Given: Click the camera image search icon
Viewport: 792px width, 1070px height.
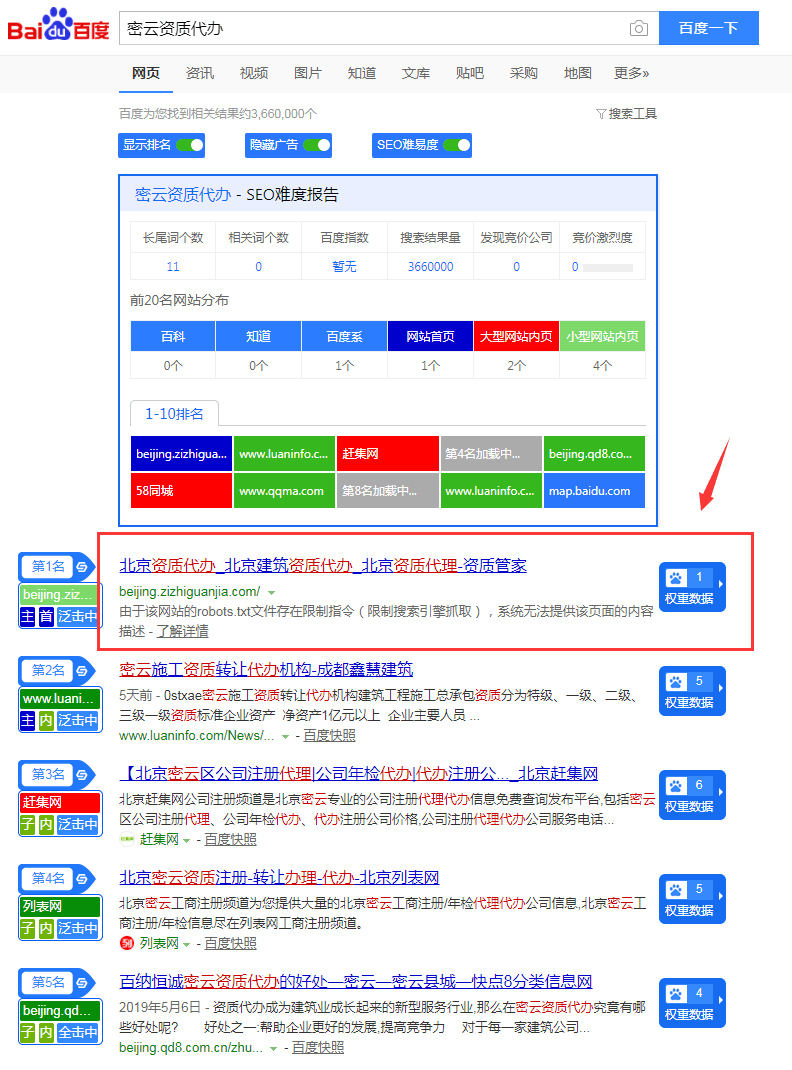Looking at the screenshot, I should 639,28.
